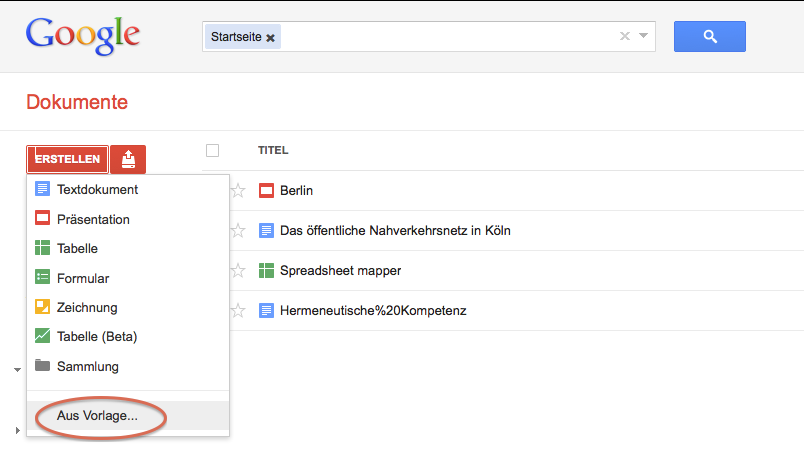Sort by the TITEL column header

coord(273,151)
